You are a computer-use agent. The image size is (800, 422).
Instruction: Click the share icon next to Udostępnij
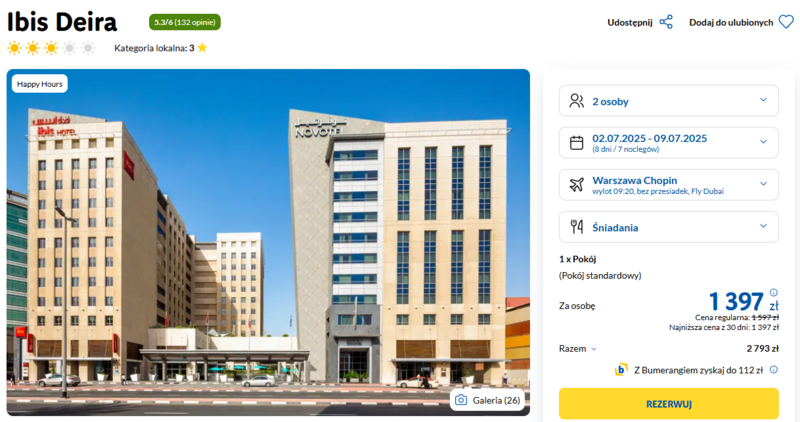[666, 22]
